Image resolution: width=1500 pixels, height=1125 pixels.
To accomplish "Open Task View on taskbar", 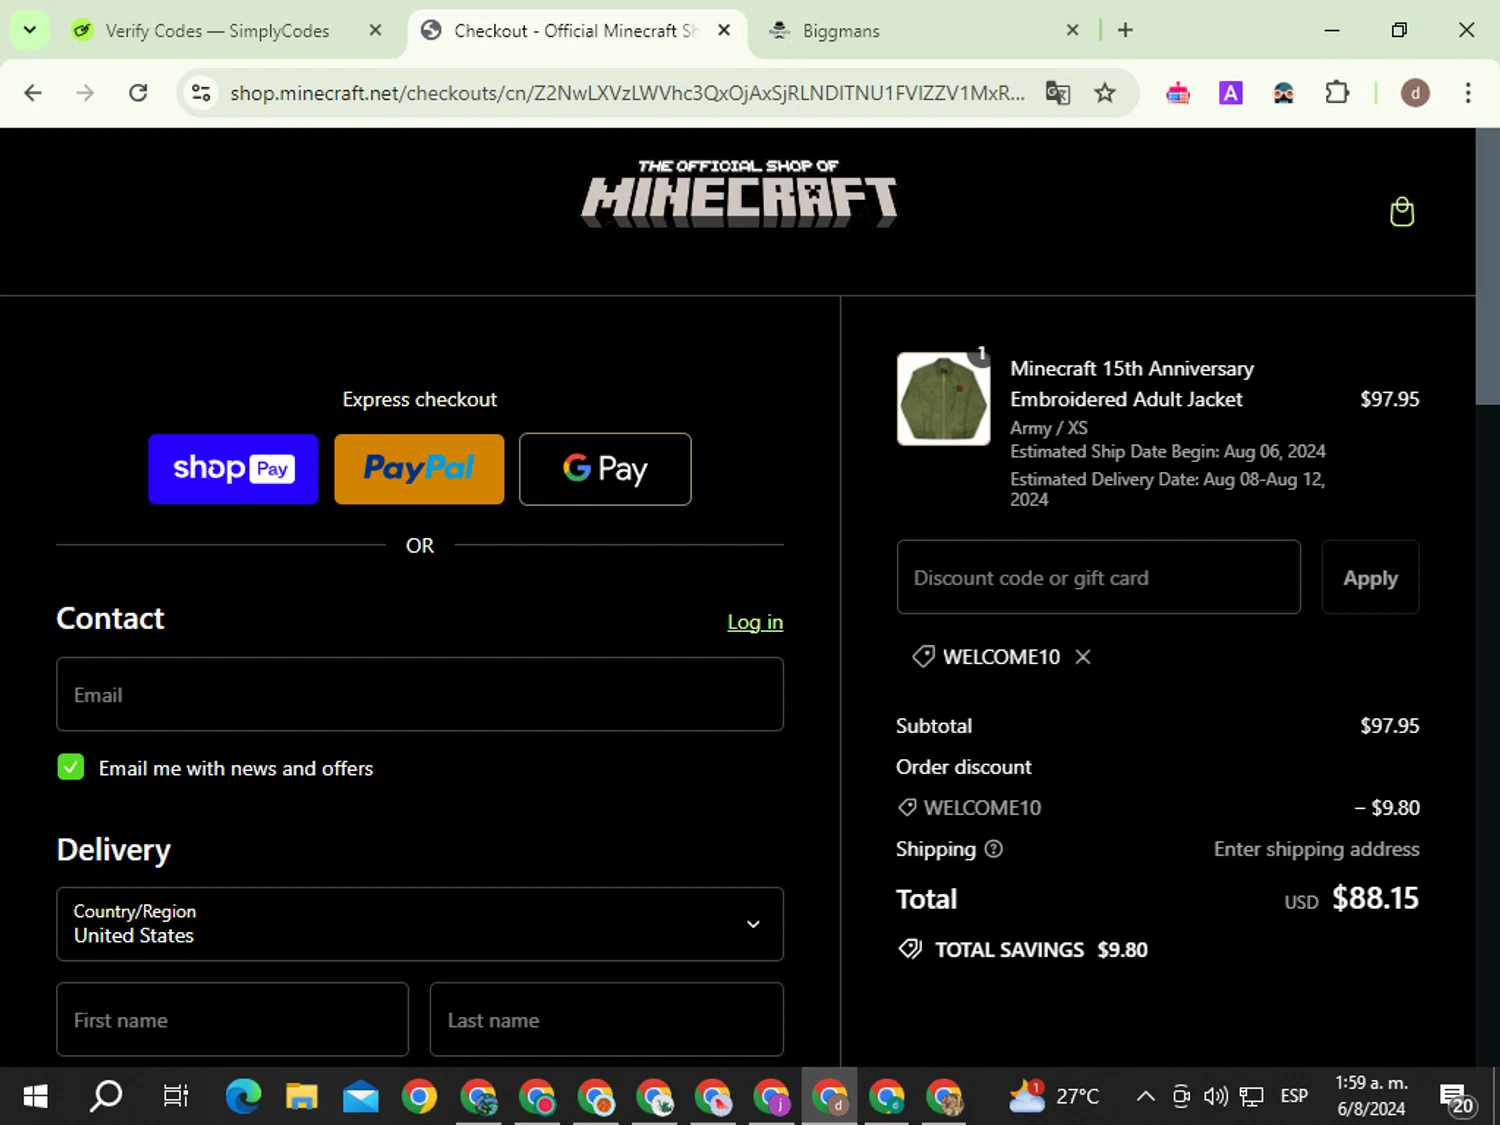I will 176,1096.
